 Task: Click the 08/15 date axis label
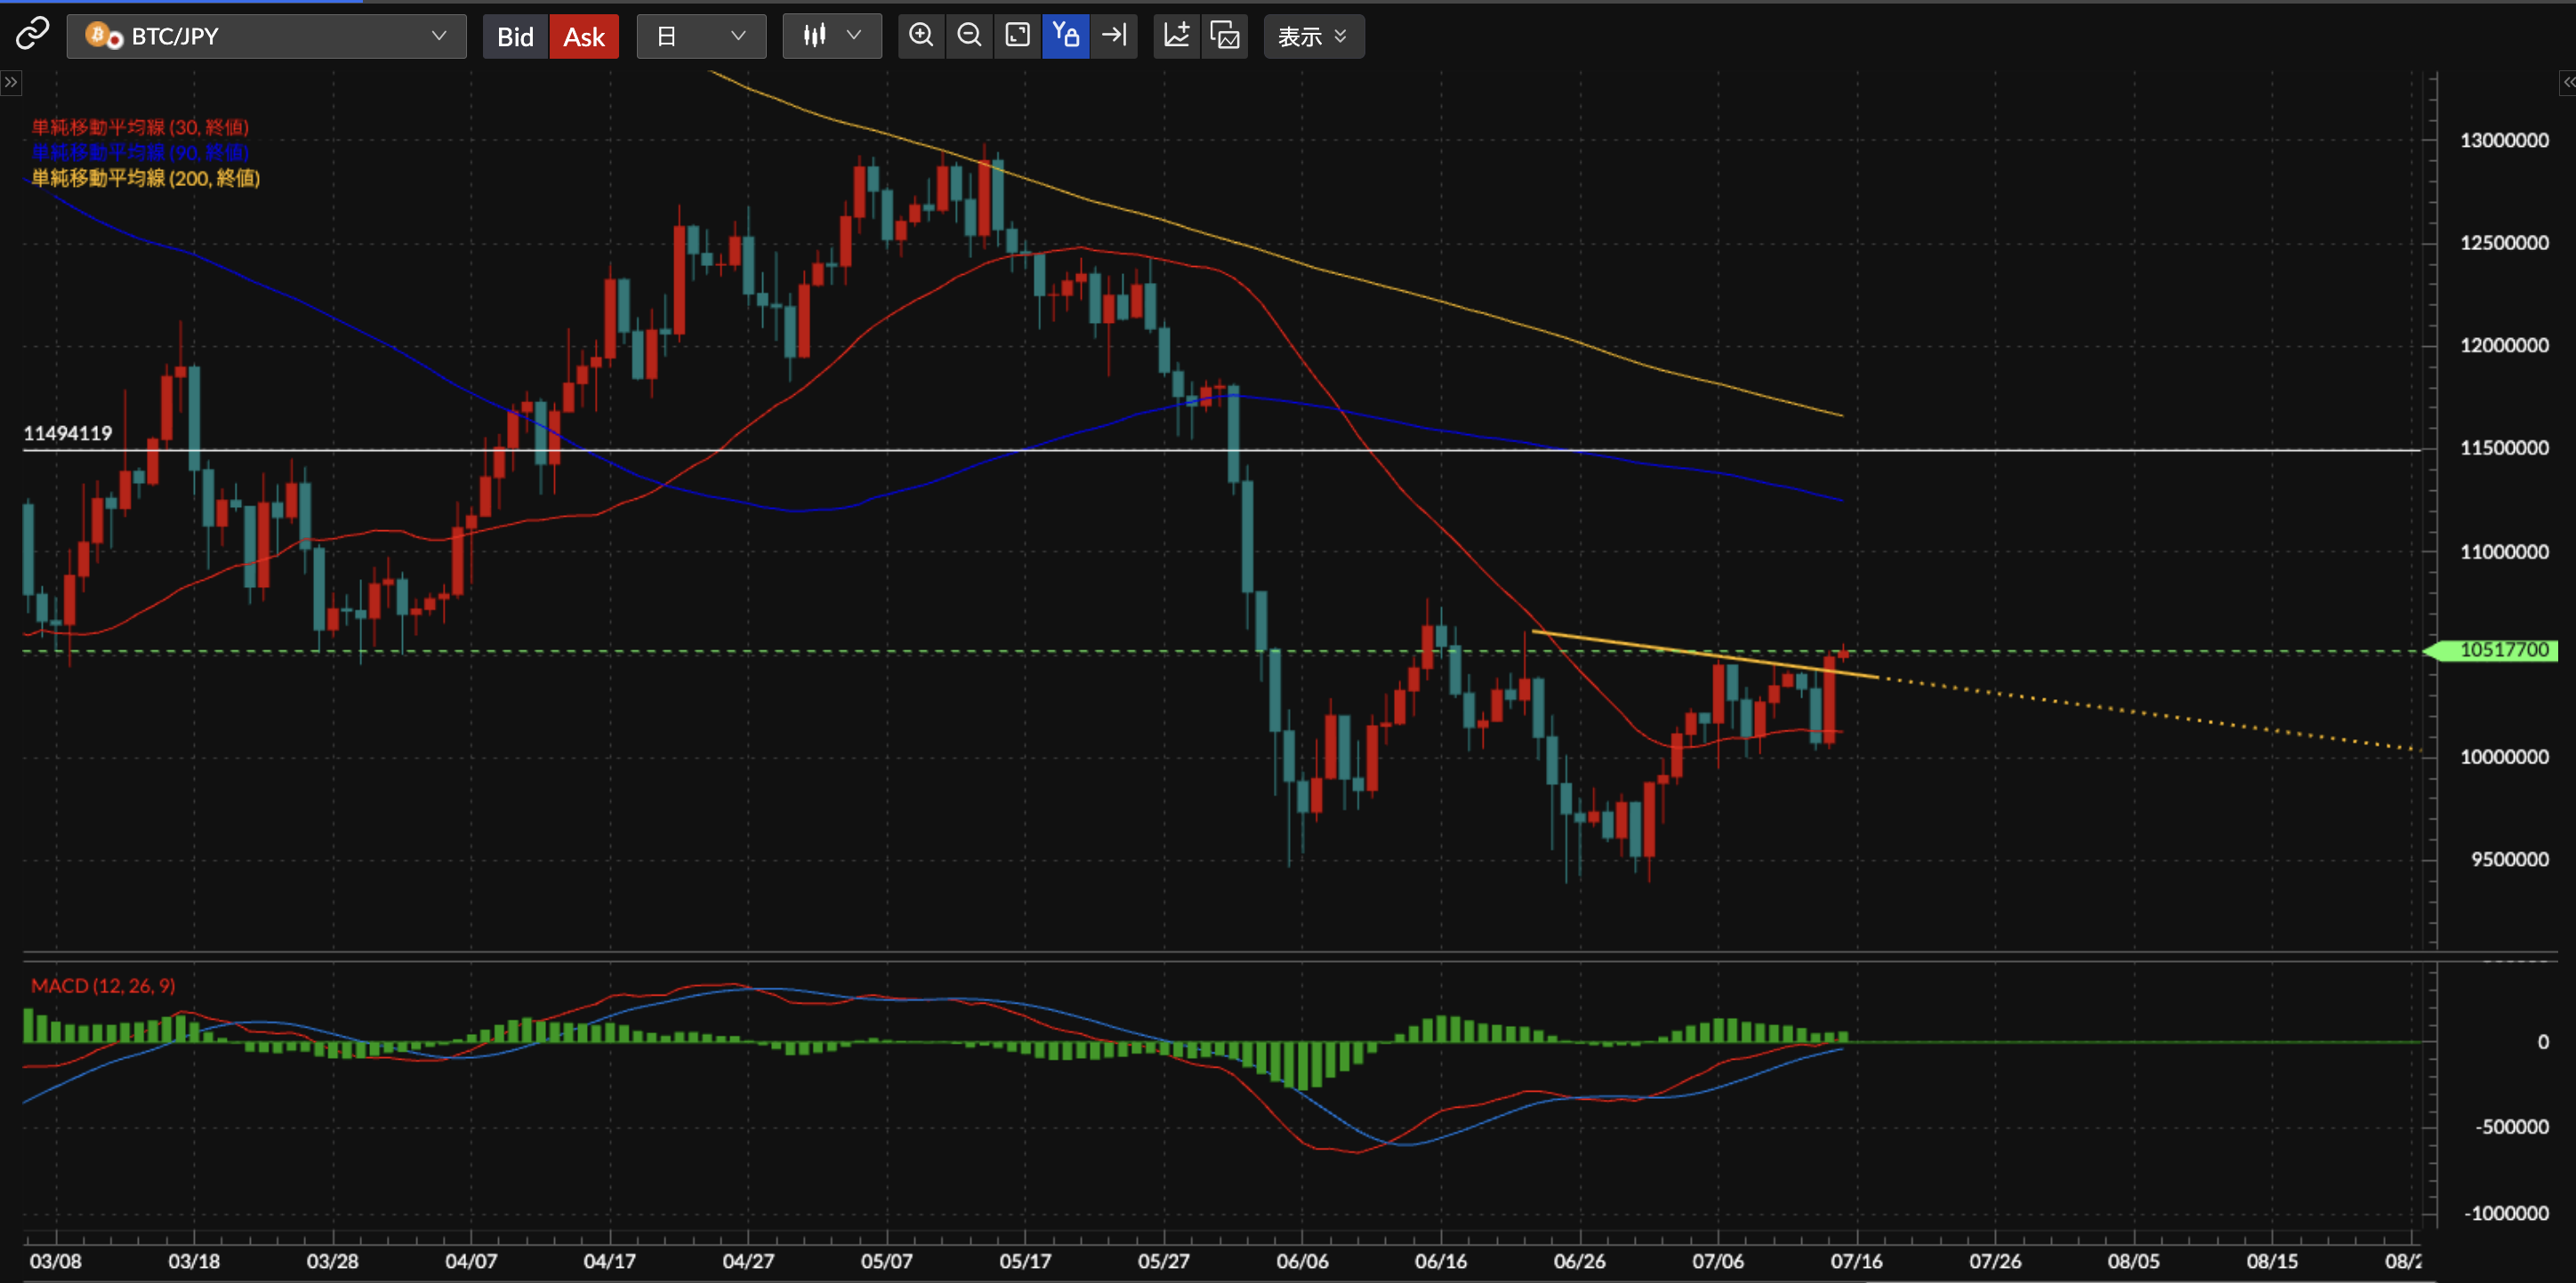pos(2272,1261)
